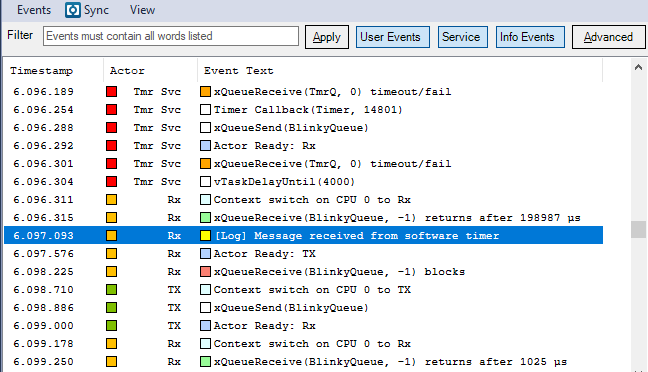The height and width of the screenshot is (372, 648).
Task: Sort by Event Text column header
Action: point(238,71)
